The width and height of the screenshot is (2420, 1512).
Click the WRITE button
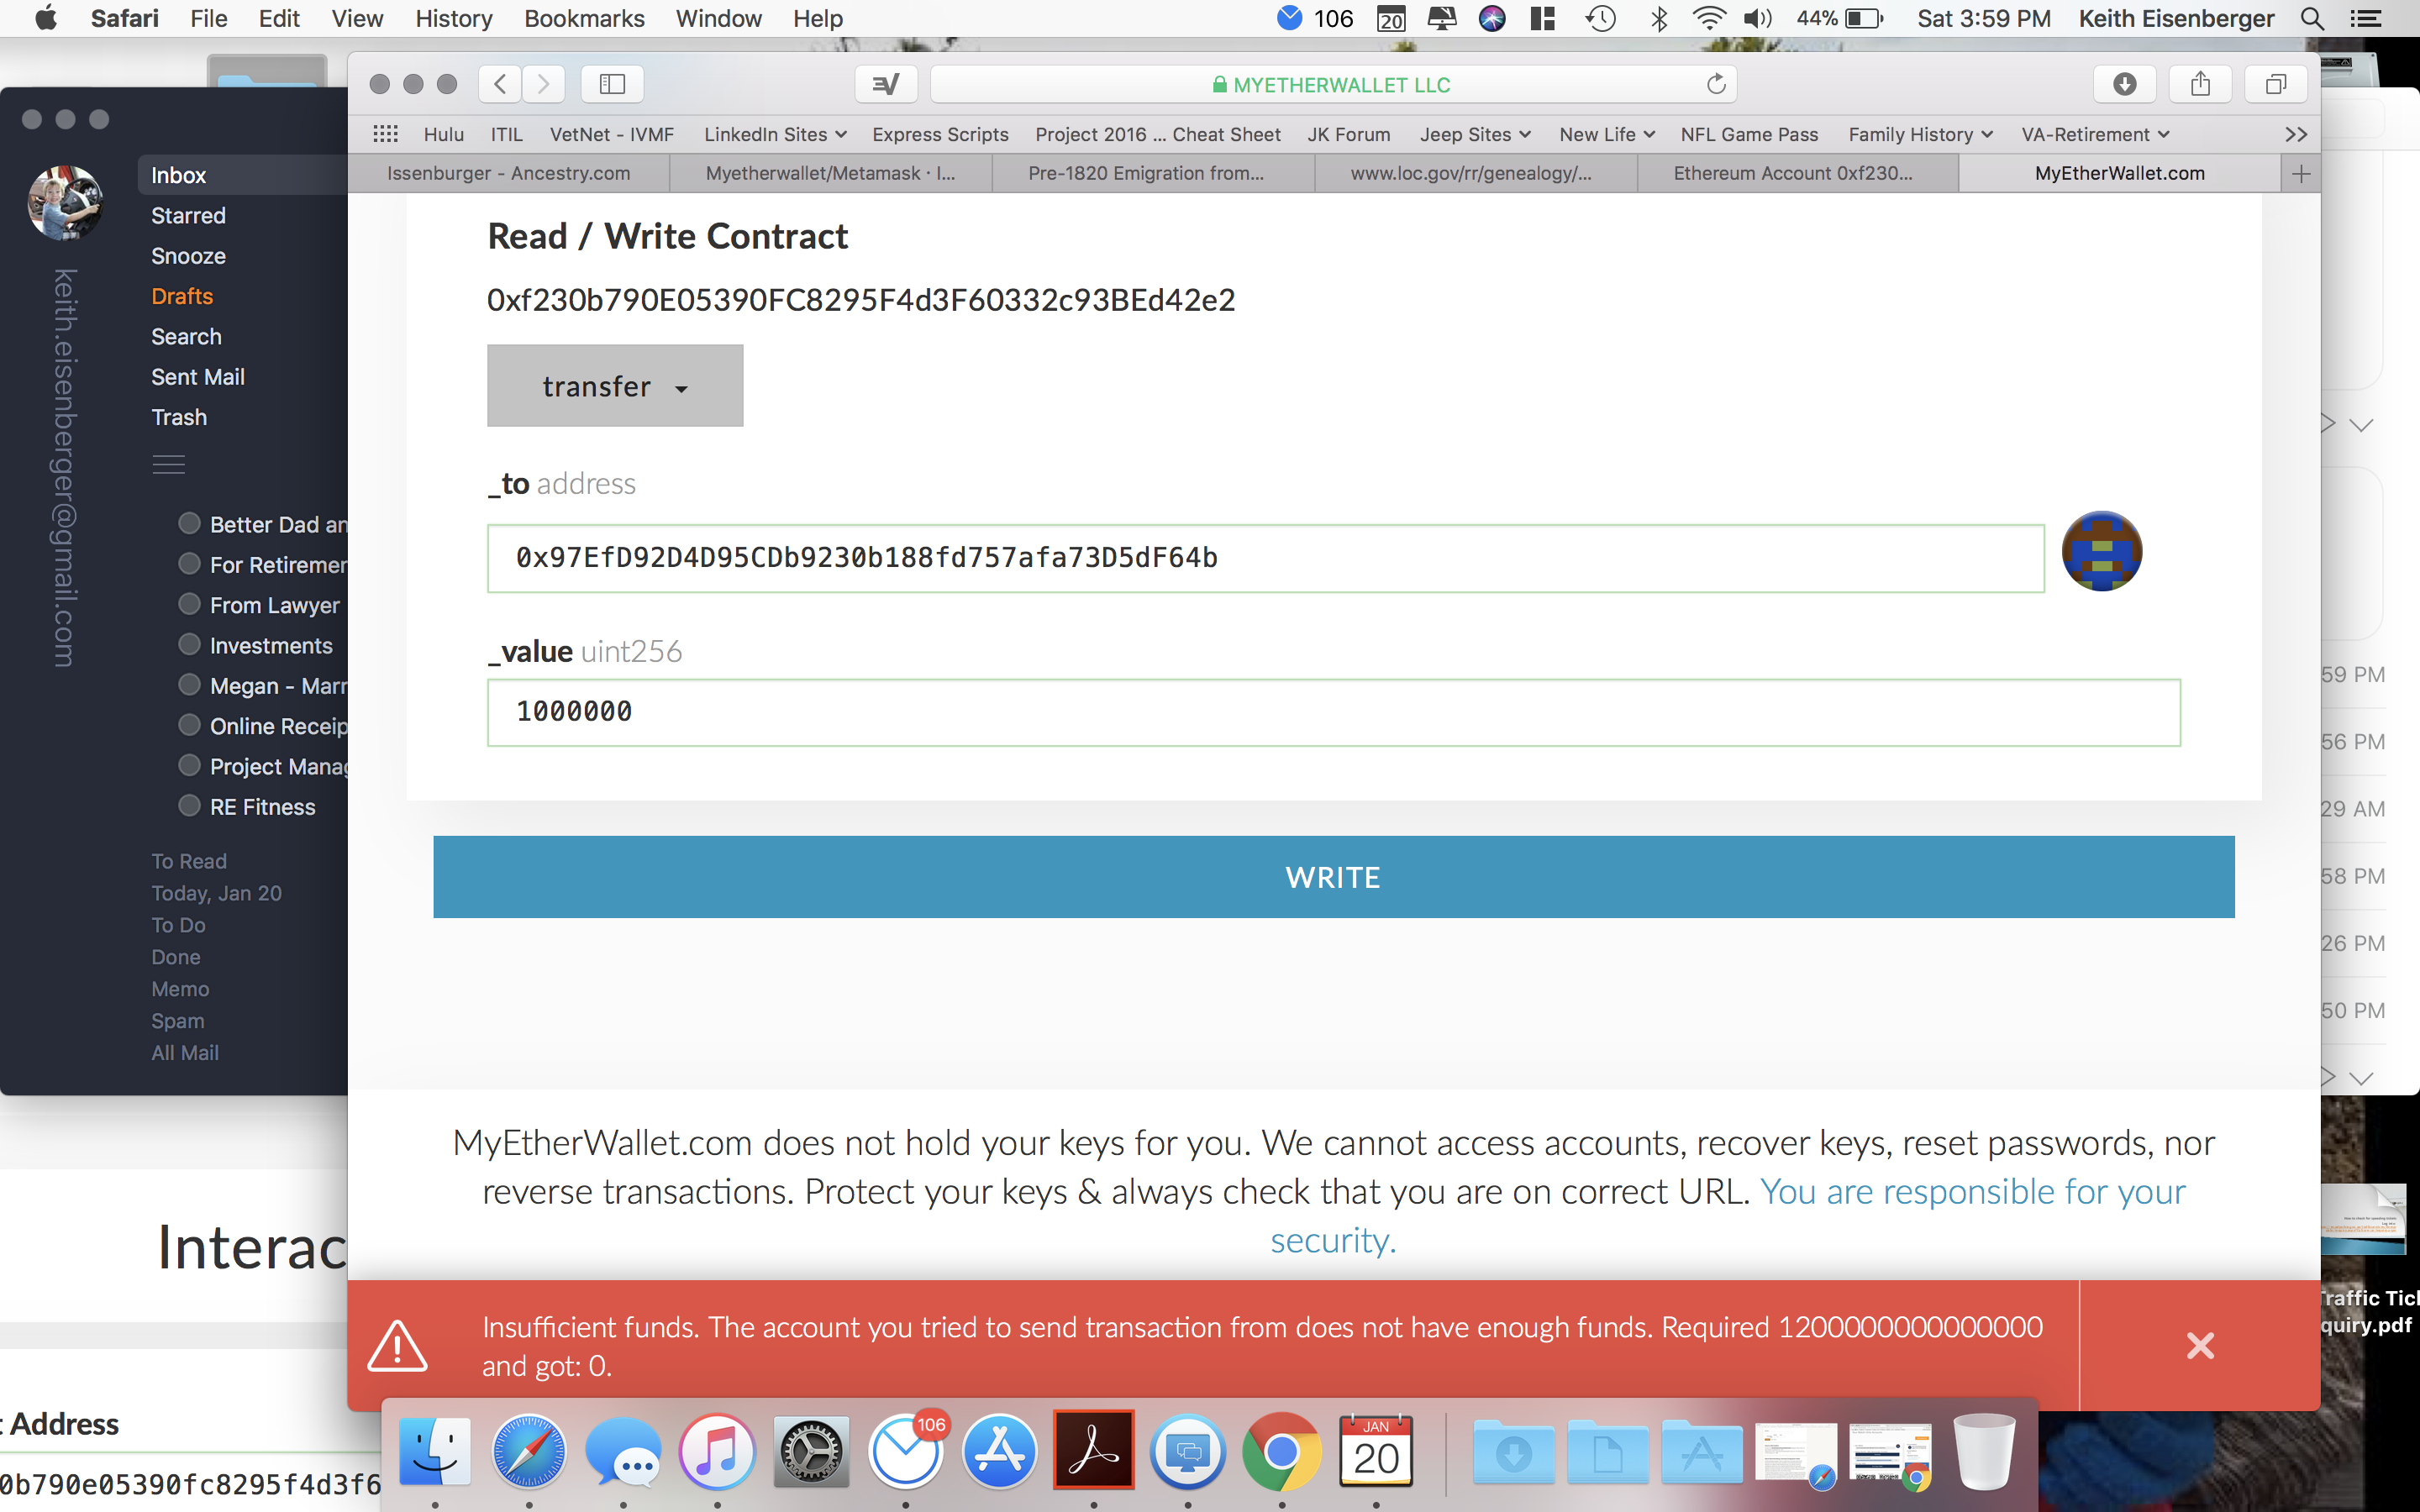1332,876
